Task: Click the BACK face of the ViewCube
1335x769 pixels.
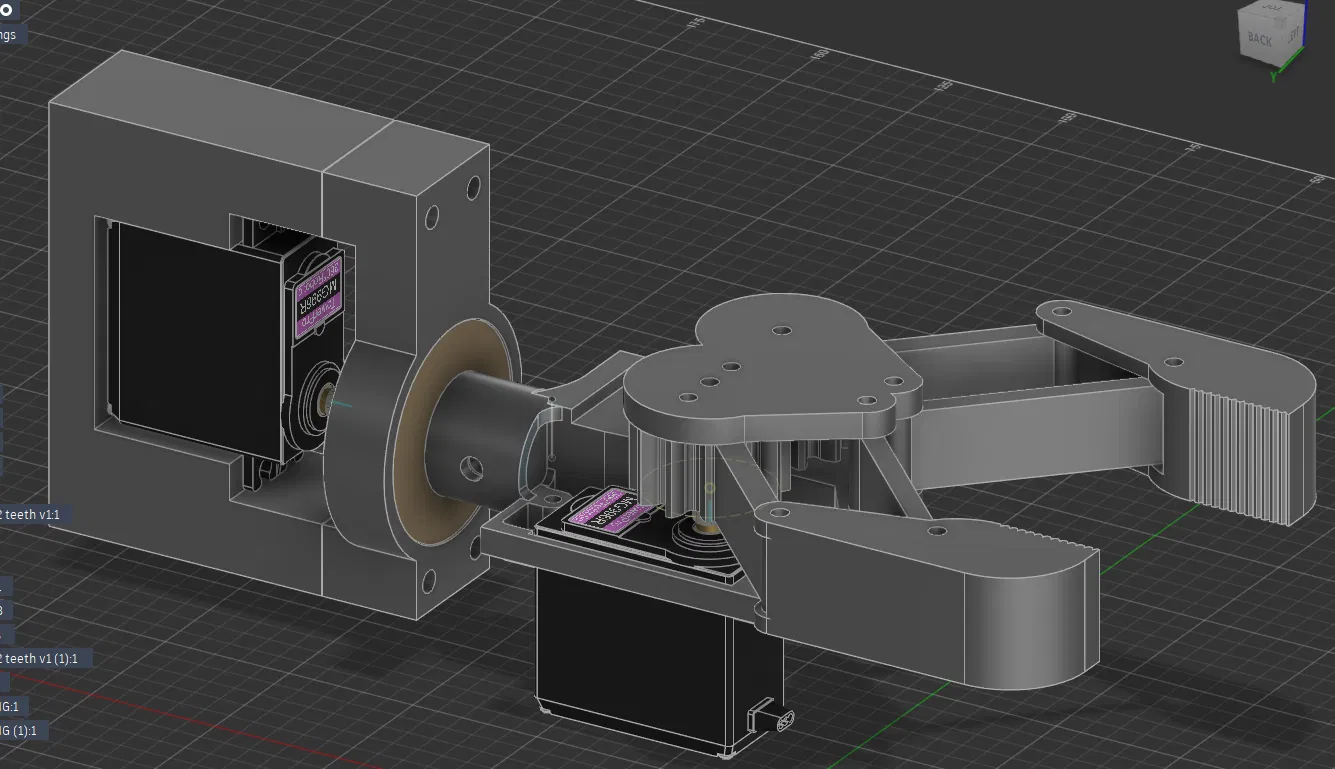Action: tap(1260, 40)
